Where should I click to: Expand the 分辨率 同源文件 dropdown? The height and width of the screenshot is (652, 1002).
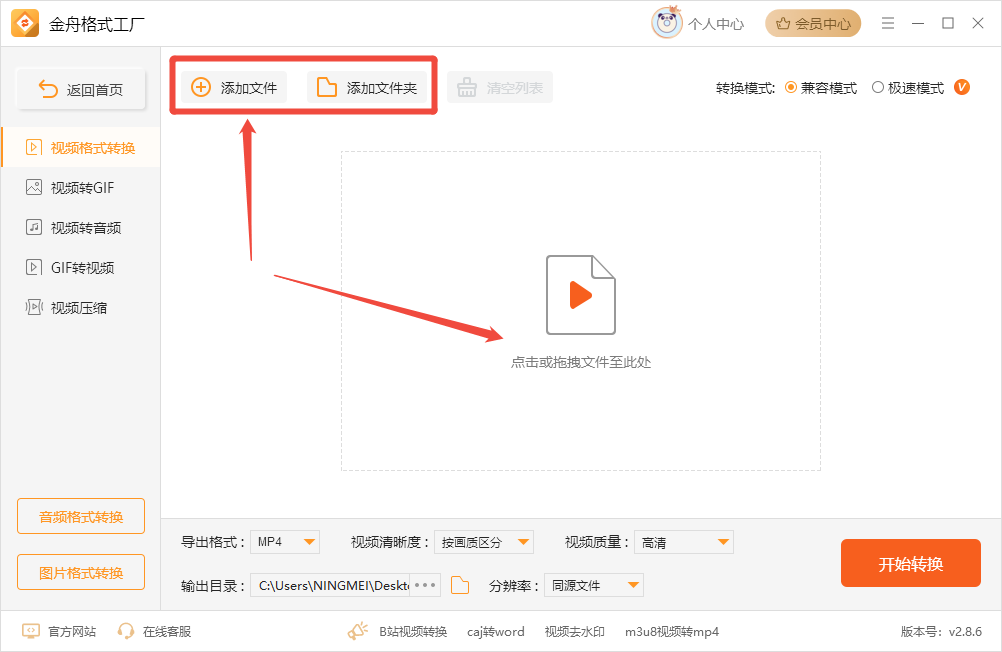[x=594, y=586]
